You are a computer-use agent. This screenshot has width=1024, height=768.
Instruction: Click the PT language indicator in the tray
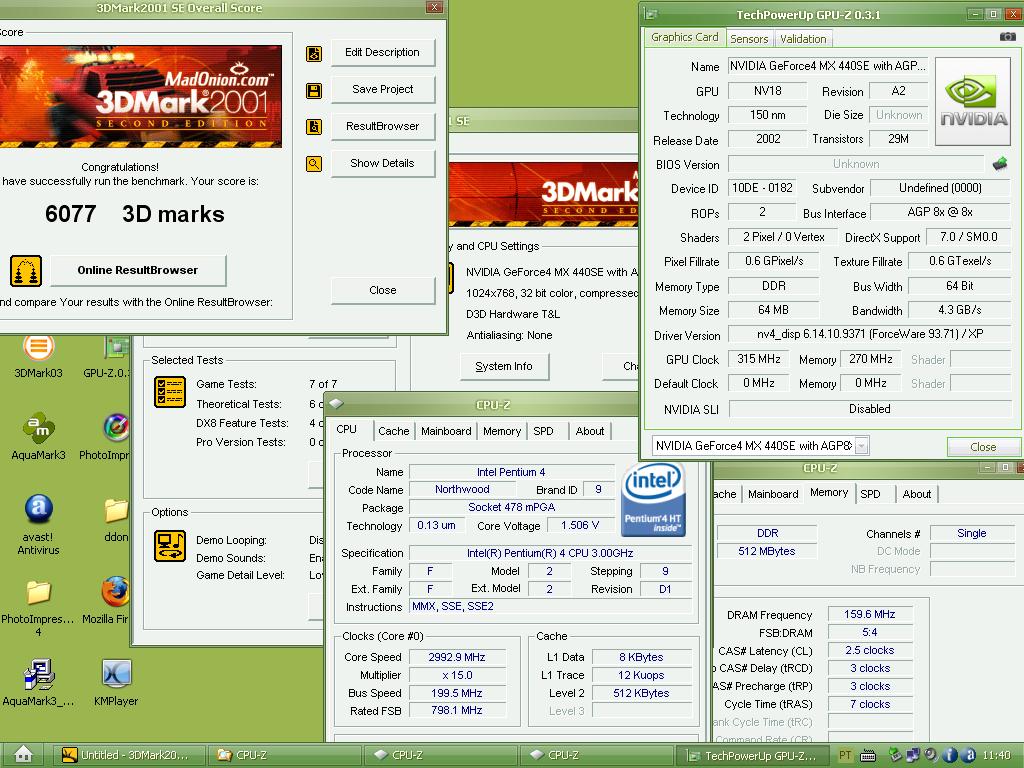coord(845,755)
